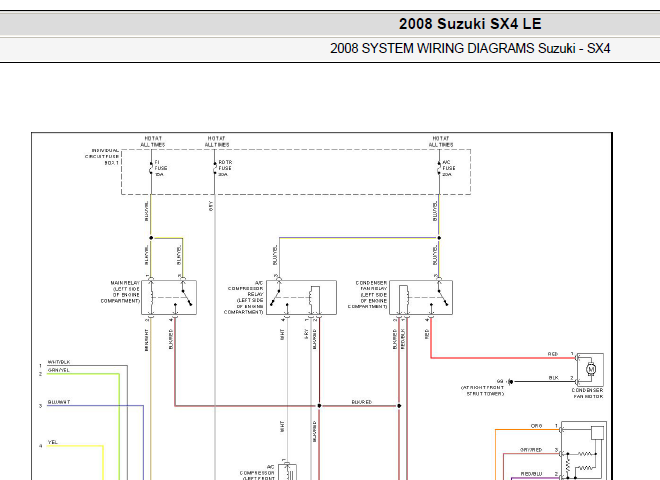Click HOT AT ALL TIMES above A/C fuse
The height and width of the screenshot is (480, 660).
click(x=441, y=141)
